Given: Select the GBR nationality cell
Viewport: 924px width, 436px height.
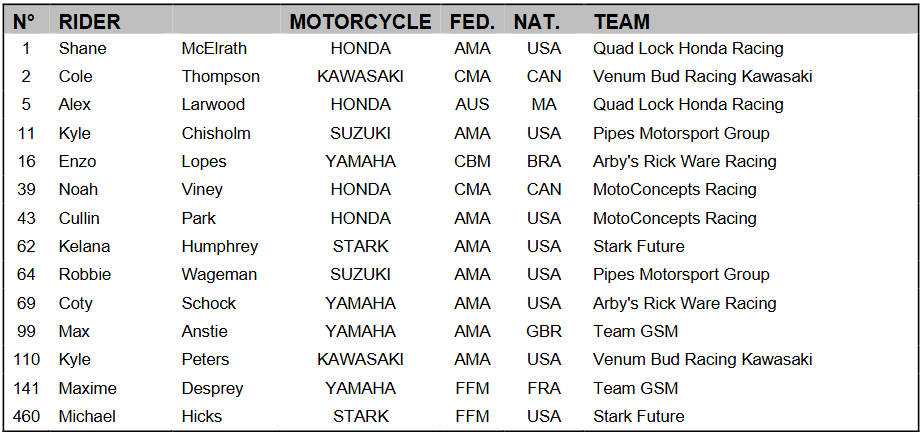Looking at the screenshot, I should [x=544, y=331].
